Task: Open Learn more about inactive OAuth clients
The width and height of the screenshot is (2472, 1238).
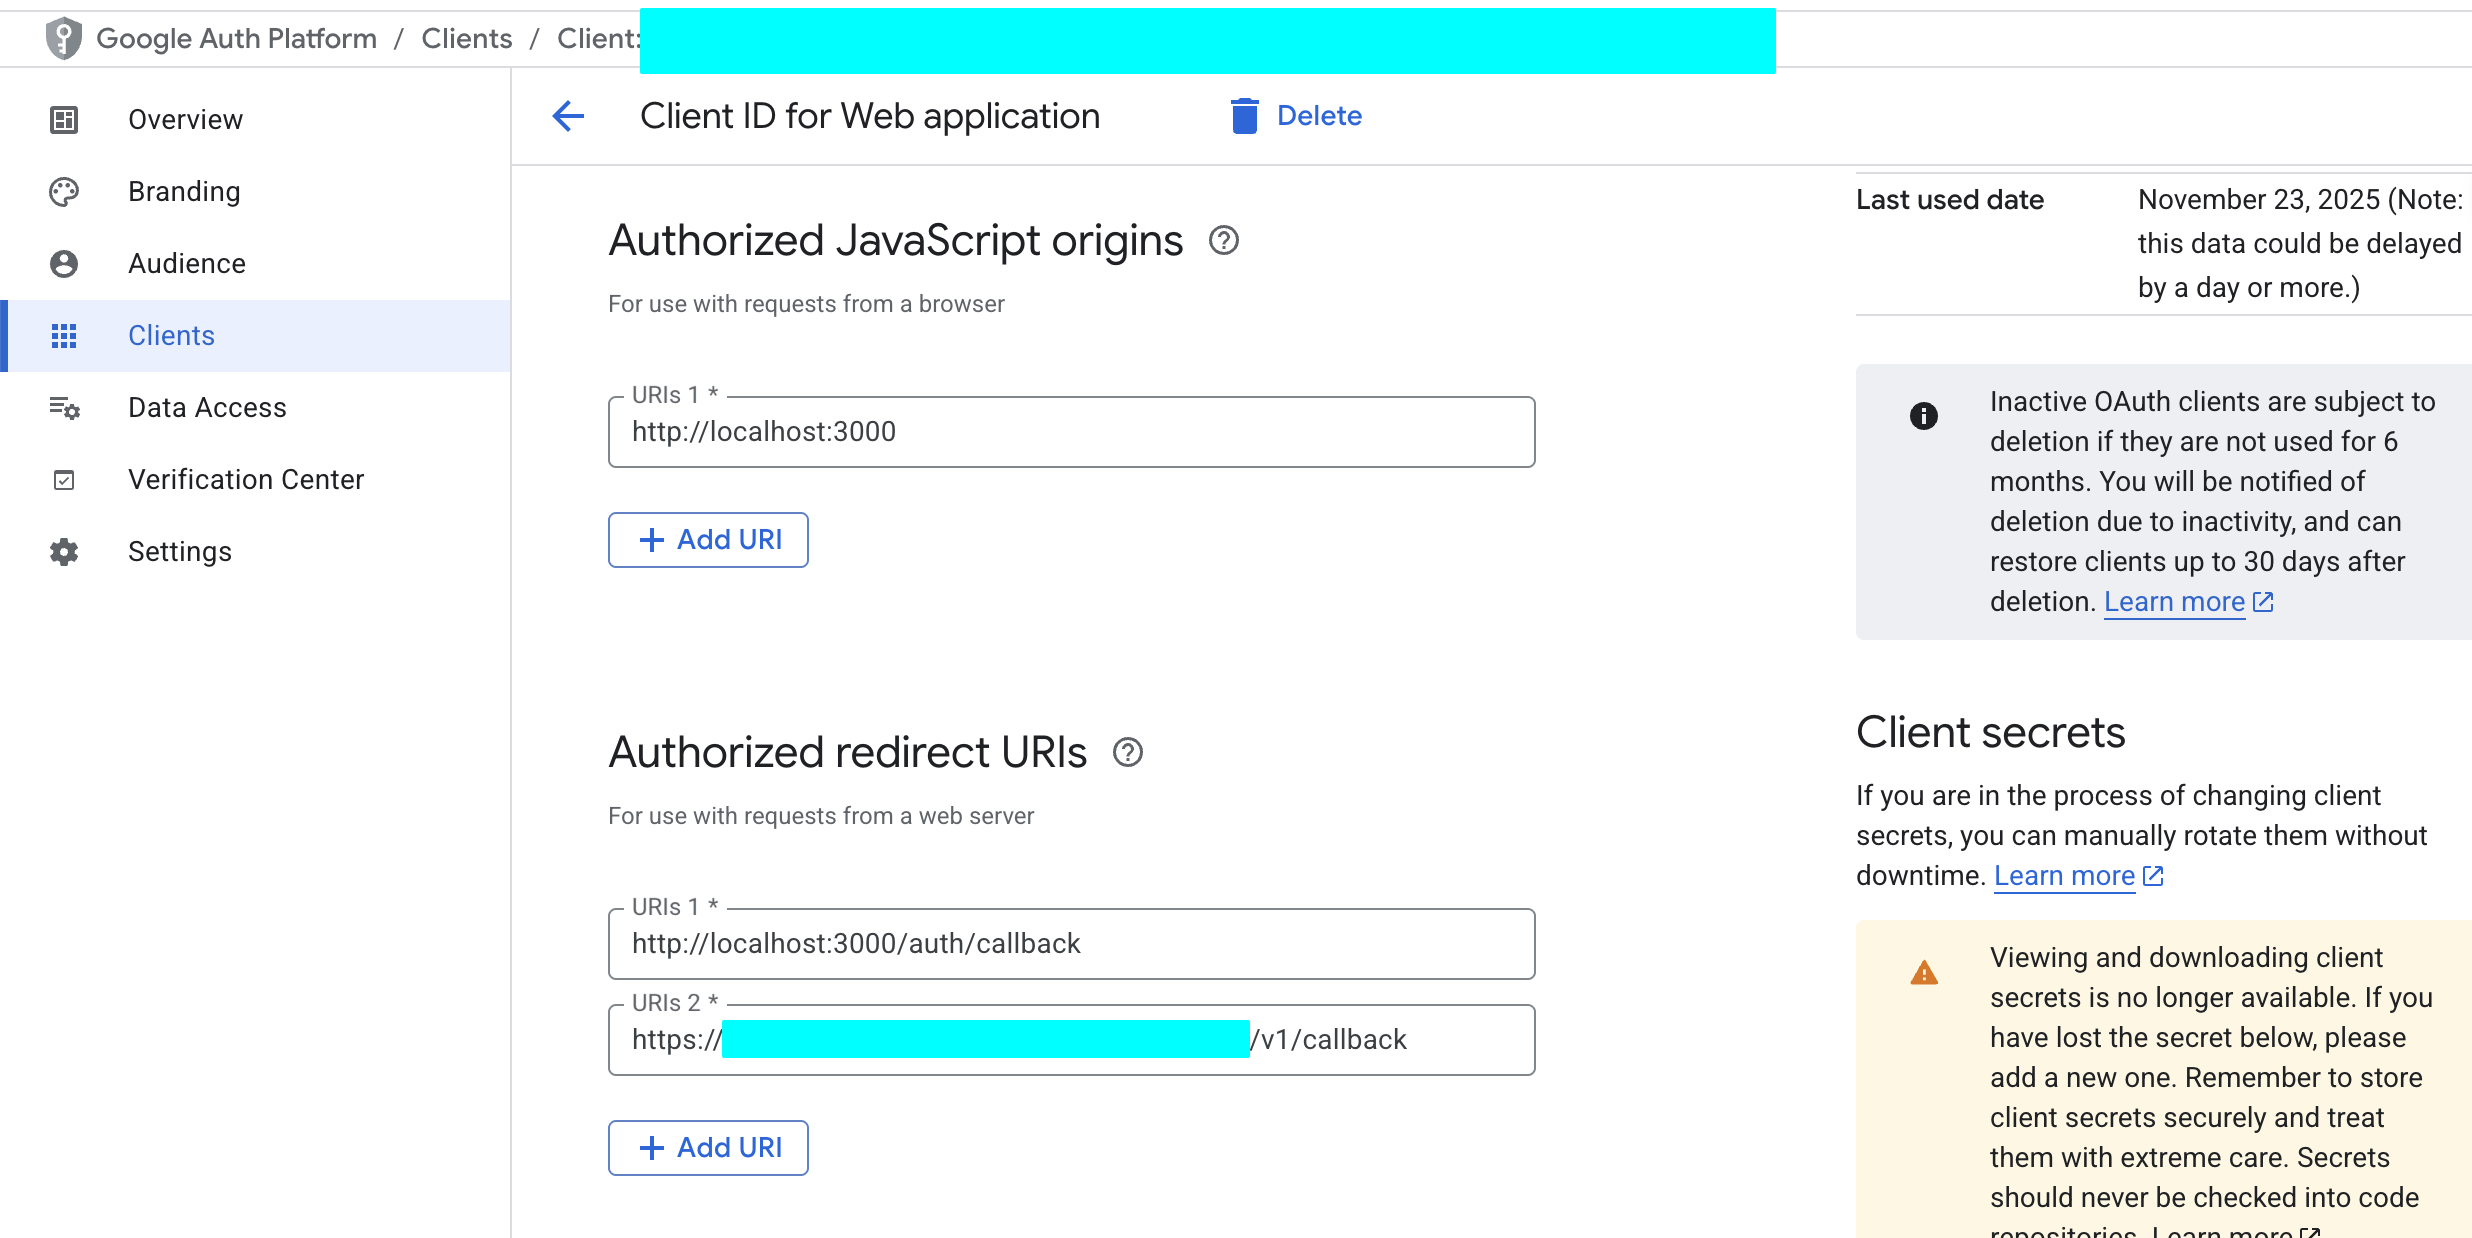Action: (2174, 602)
